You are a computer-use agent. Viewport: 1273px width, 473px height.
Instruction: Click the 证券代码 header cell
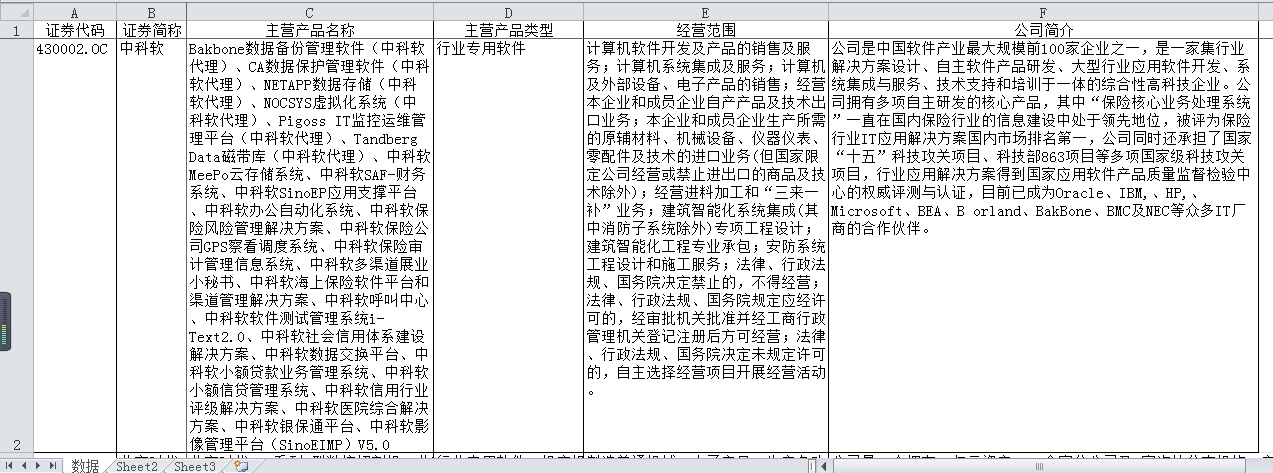pyautogui.click(x=75, y=30)
